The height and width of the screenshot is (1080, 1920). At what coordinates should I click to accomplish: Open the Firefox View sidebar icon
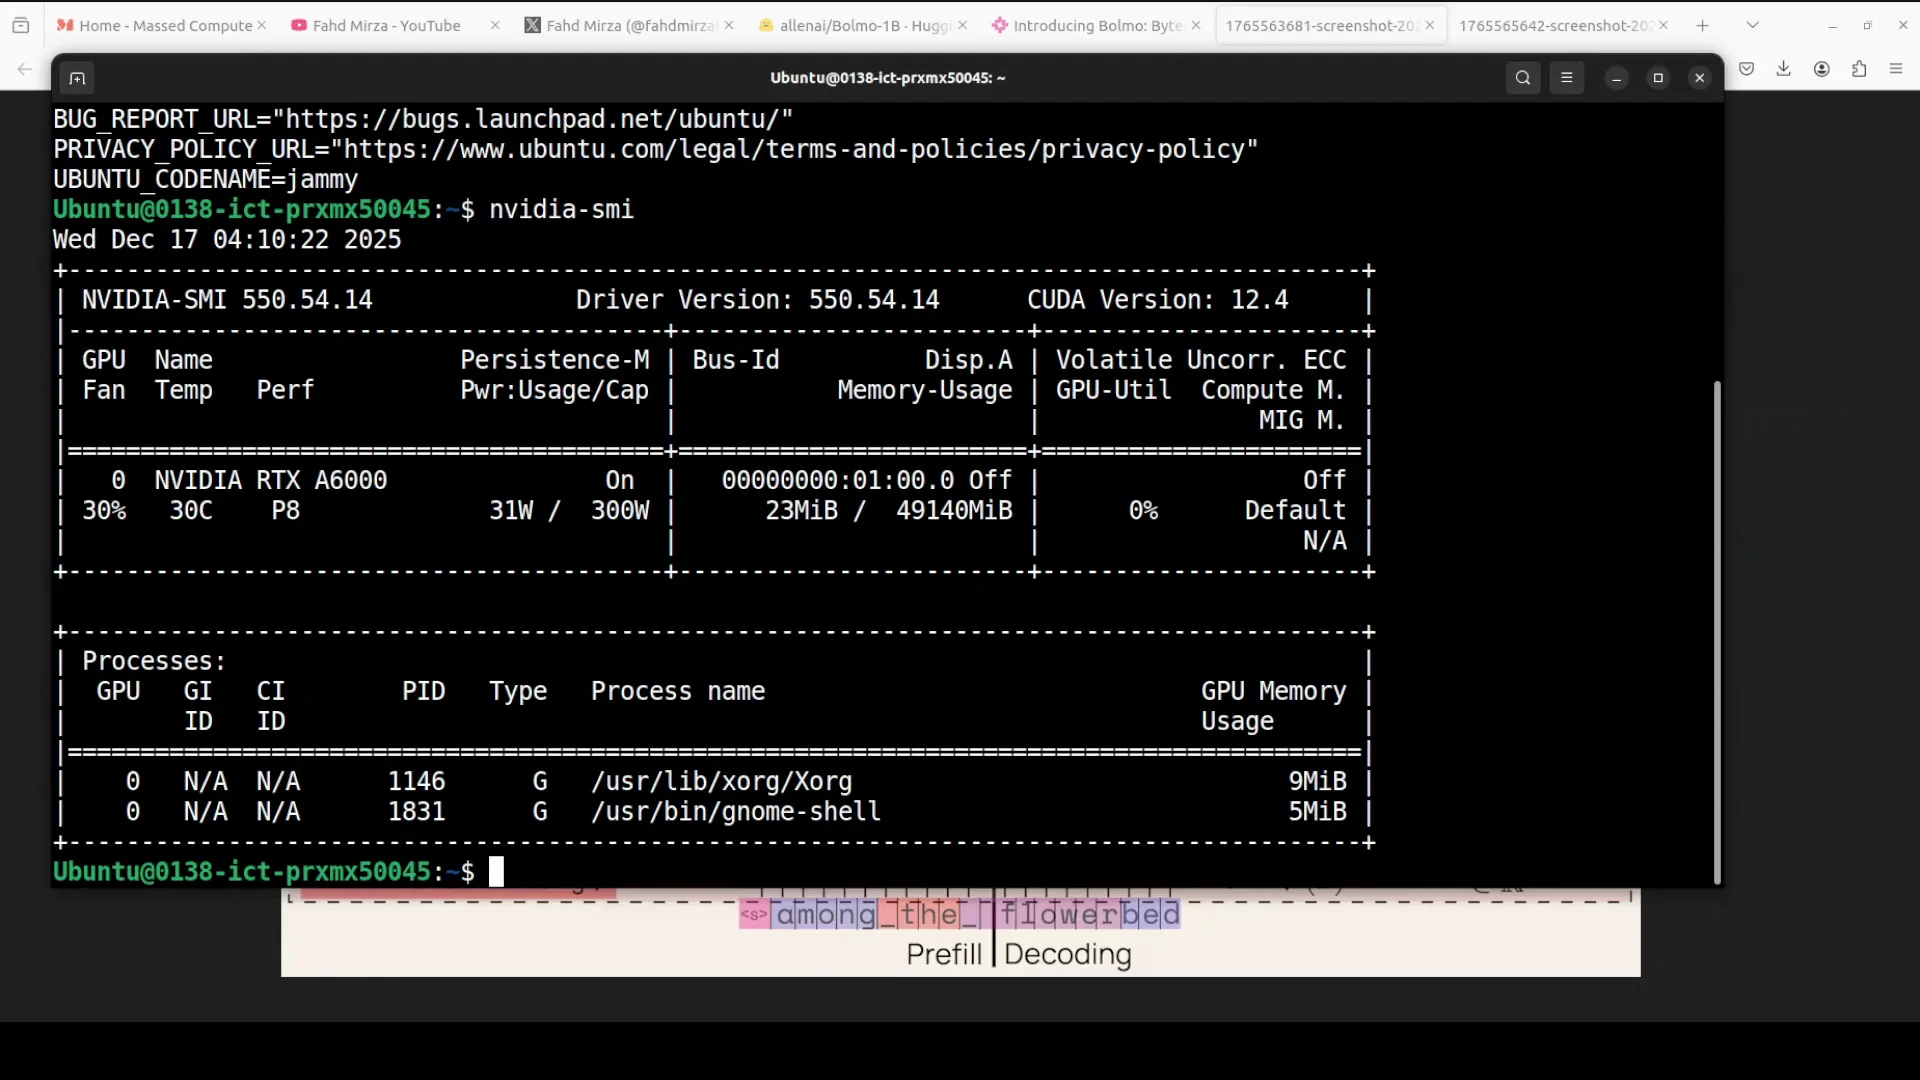tap(21, 25)
